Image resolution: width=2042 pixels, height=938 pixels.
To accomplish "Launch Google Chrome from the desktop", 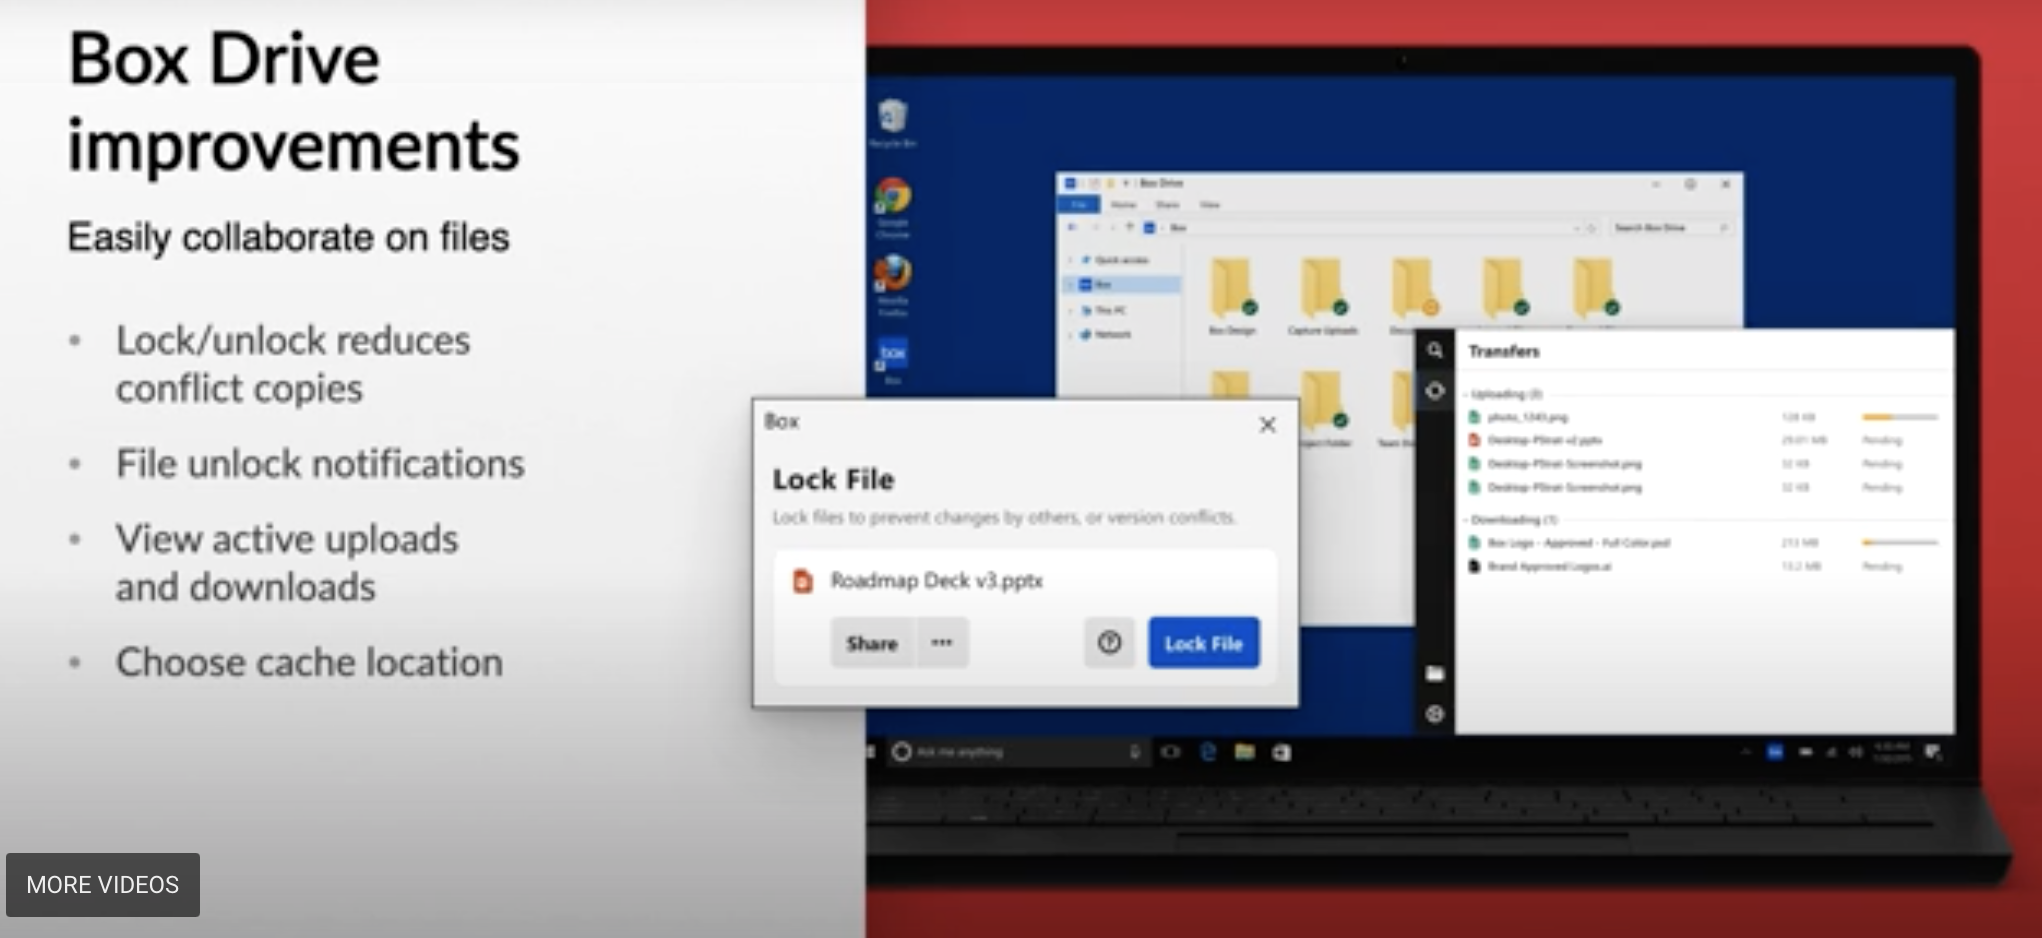I will [x=892, y=206].
